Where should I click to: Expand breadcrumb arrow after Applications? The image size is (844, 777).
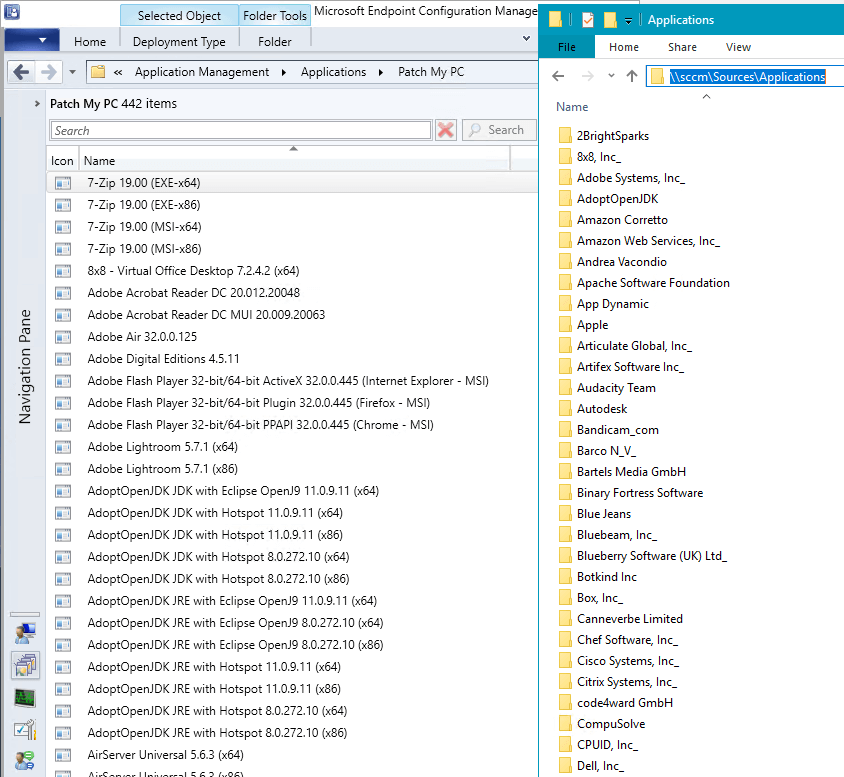tap(381, 72)
